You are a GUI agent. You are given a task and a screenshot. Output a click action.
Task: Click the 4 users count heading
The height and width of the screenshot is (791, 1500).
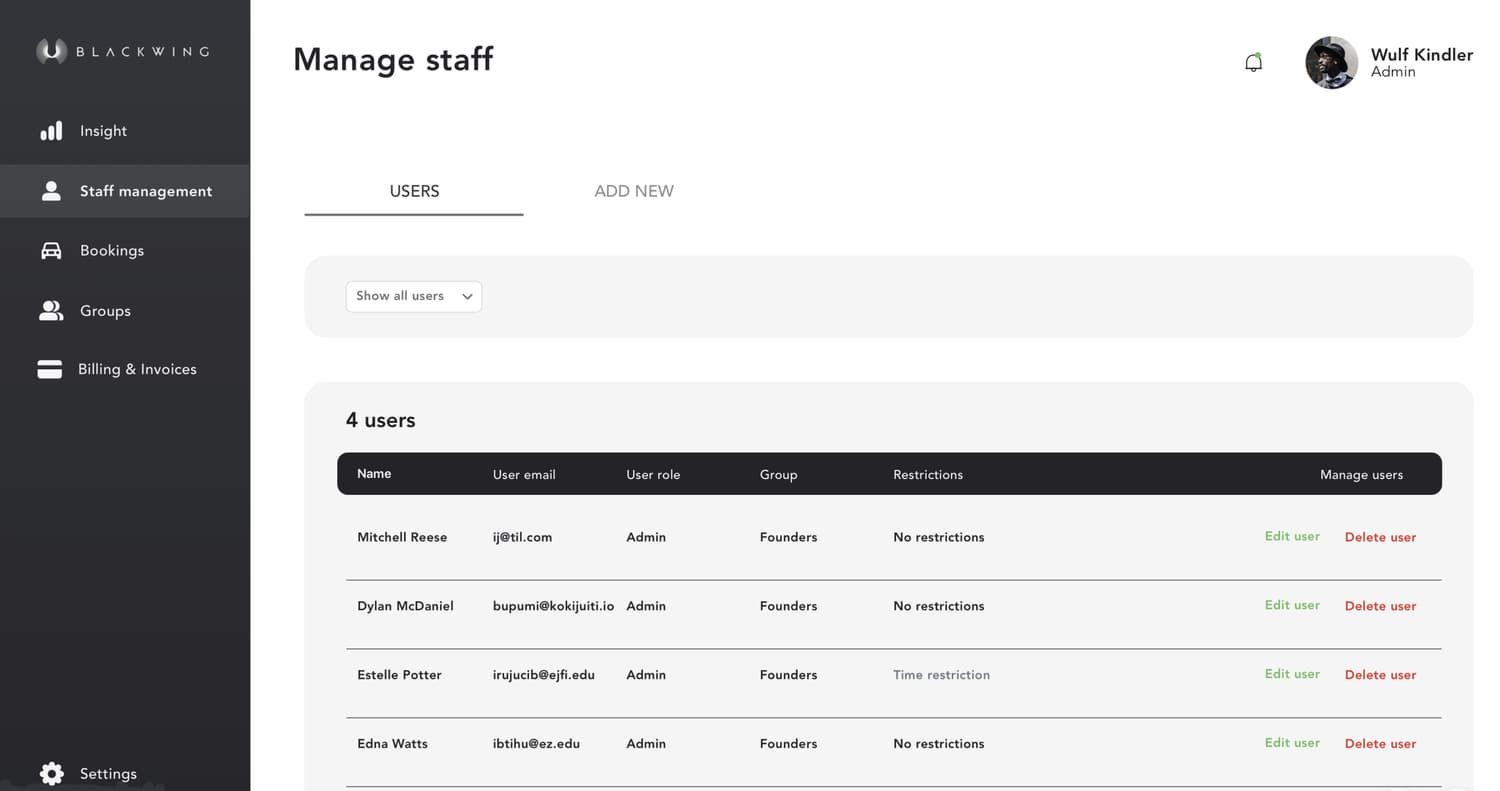(380, 420)
